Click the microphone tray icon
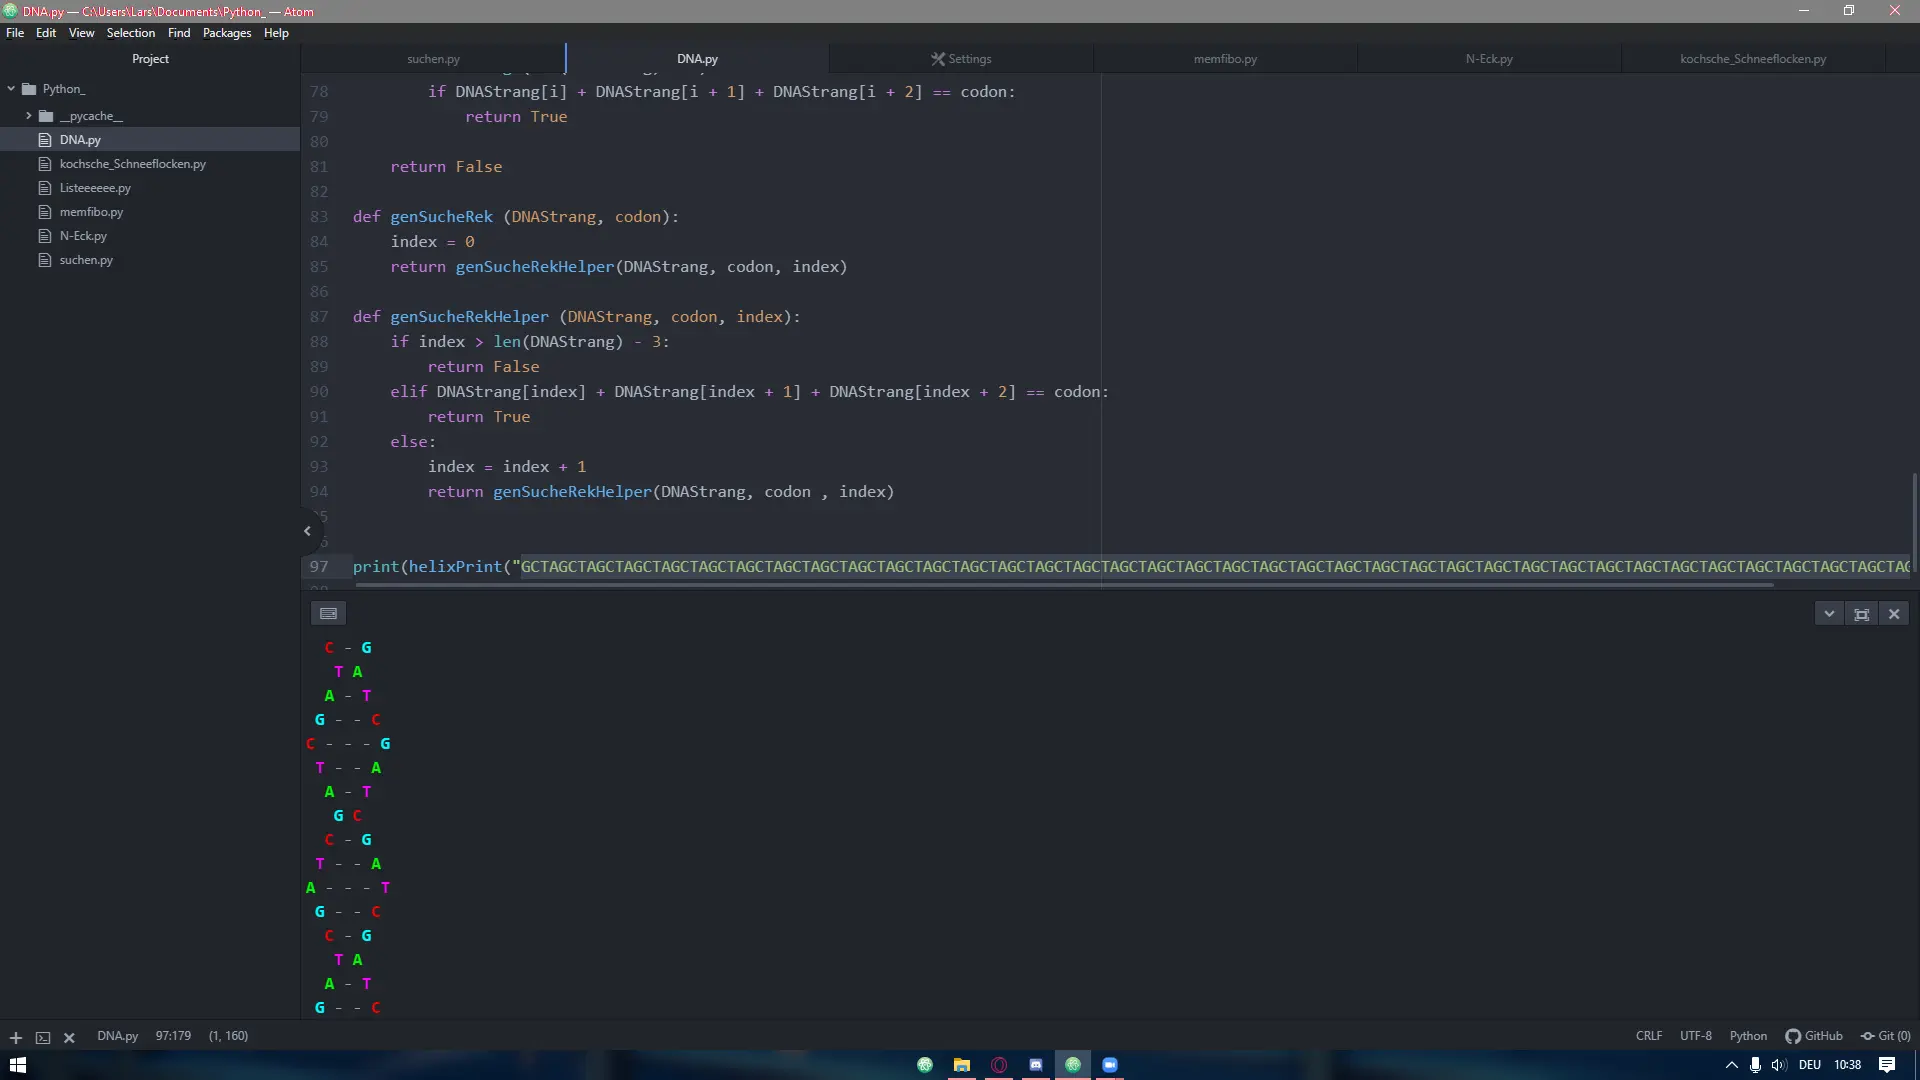This screenshot has width=1920, height=1080. (x=1755, y=1065)
